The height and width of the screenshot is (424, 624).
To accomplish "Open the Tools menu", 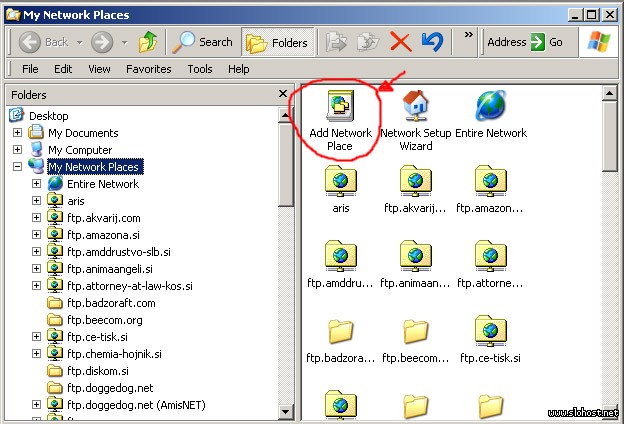I will (200, 69).
